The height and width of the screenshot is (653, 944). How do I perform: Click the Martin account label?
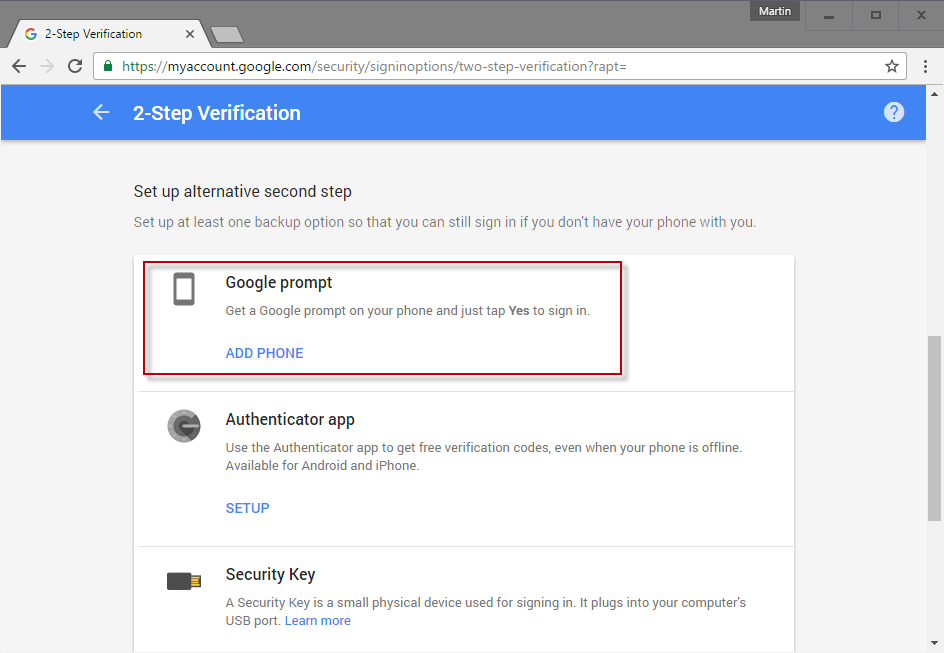tap(774, 11)
